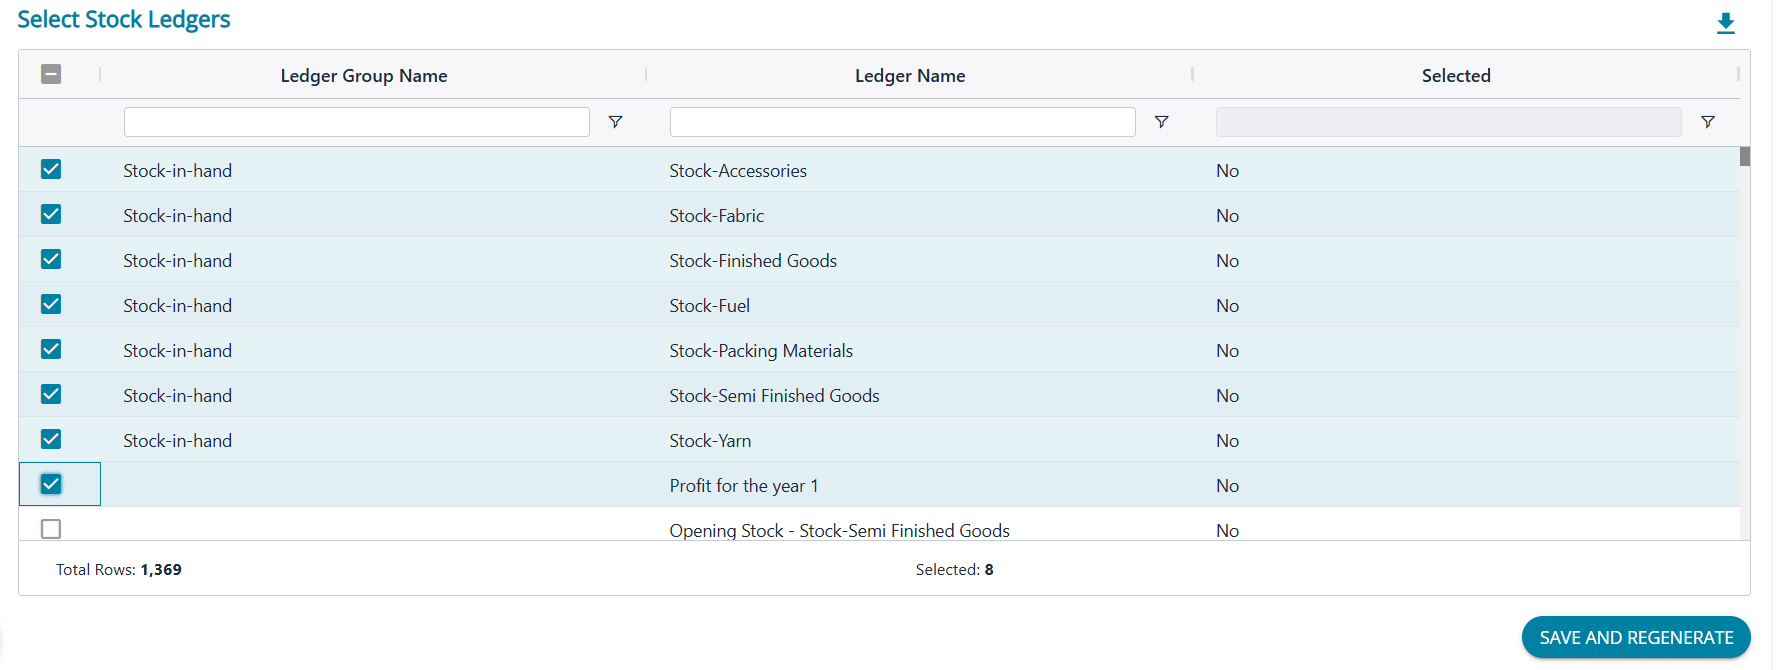The height and width of the screenshot is (670, 1783).
Task: Deselect the Stock-Fuel row checkbox
Action: [51, 305]
